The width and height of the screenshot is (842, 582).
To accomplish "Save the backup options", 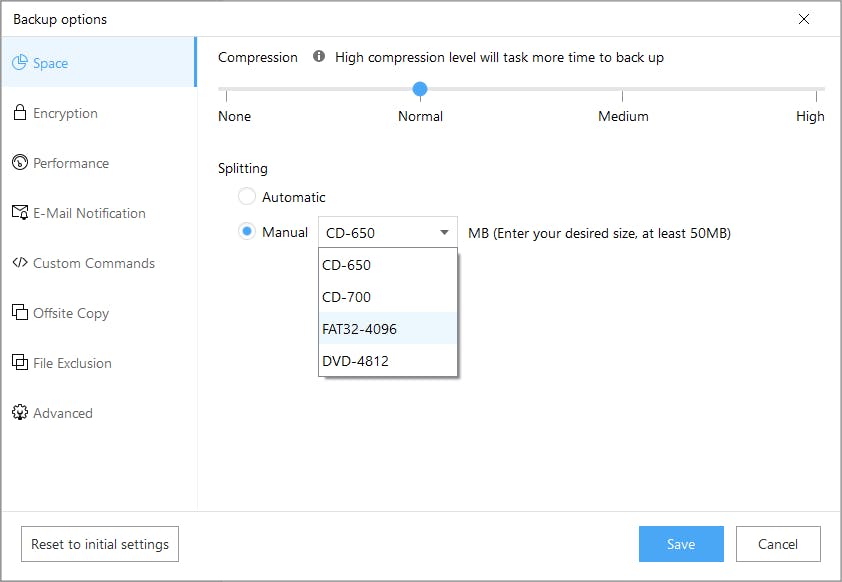I will click(x=680, y=544).
